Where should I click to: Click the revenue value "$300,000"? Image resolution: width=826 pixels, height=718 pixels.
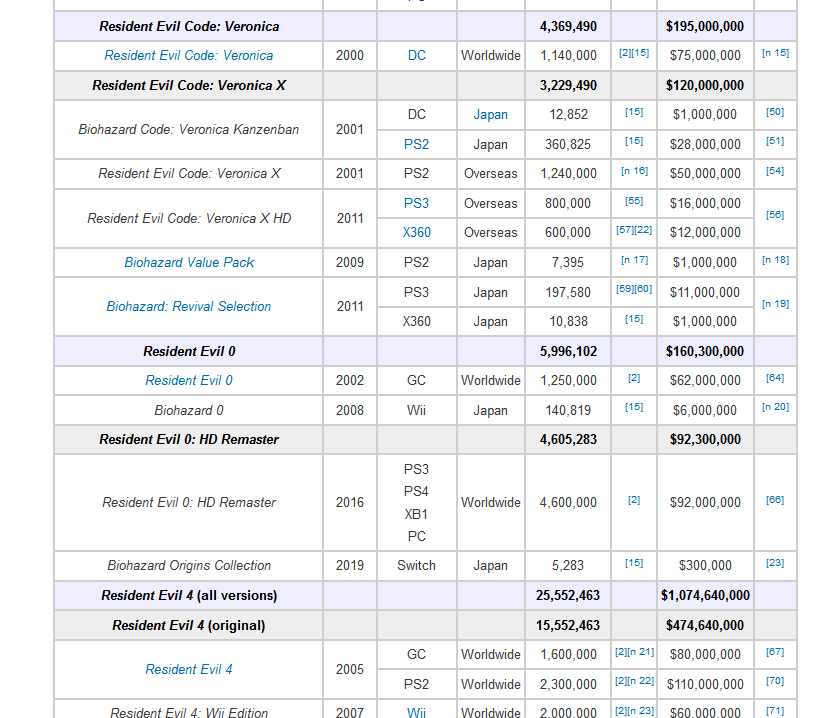[705, 565]
